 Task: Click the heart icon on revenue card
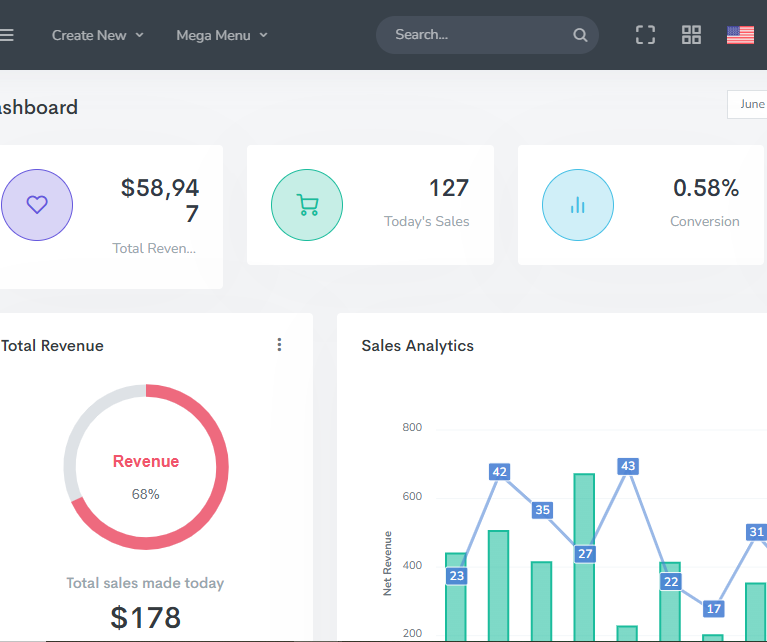point(37,205)
